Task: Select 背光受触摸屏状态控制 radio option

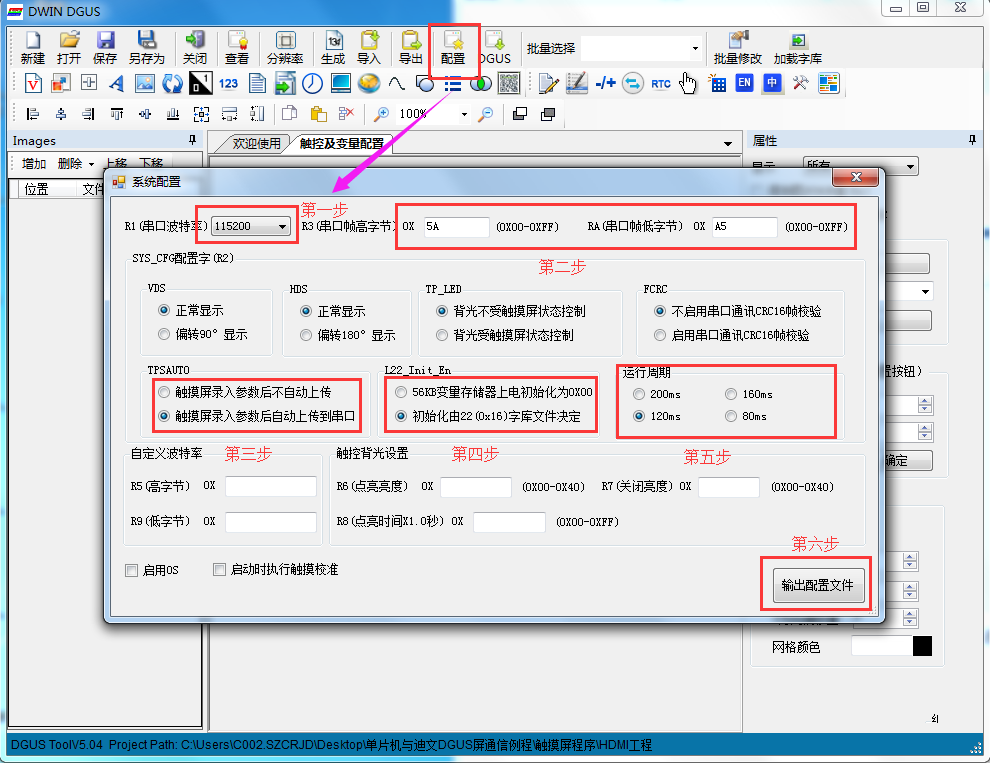Action: point(442,335)
